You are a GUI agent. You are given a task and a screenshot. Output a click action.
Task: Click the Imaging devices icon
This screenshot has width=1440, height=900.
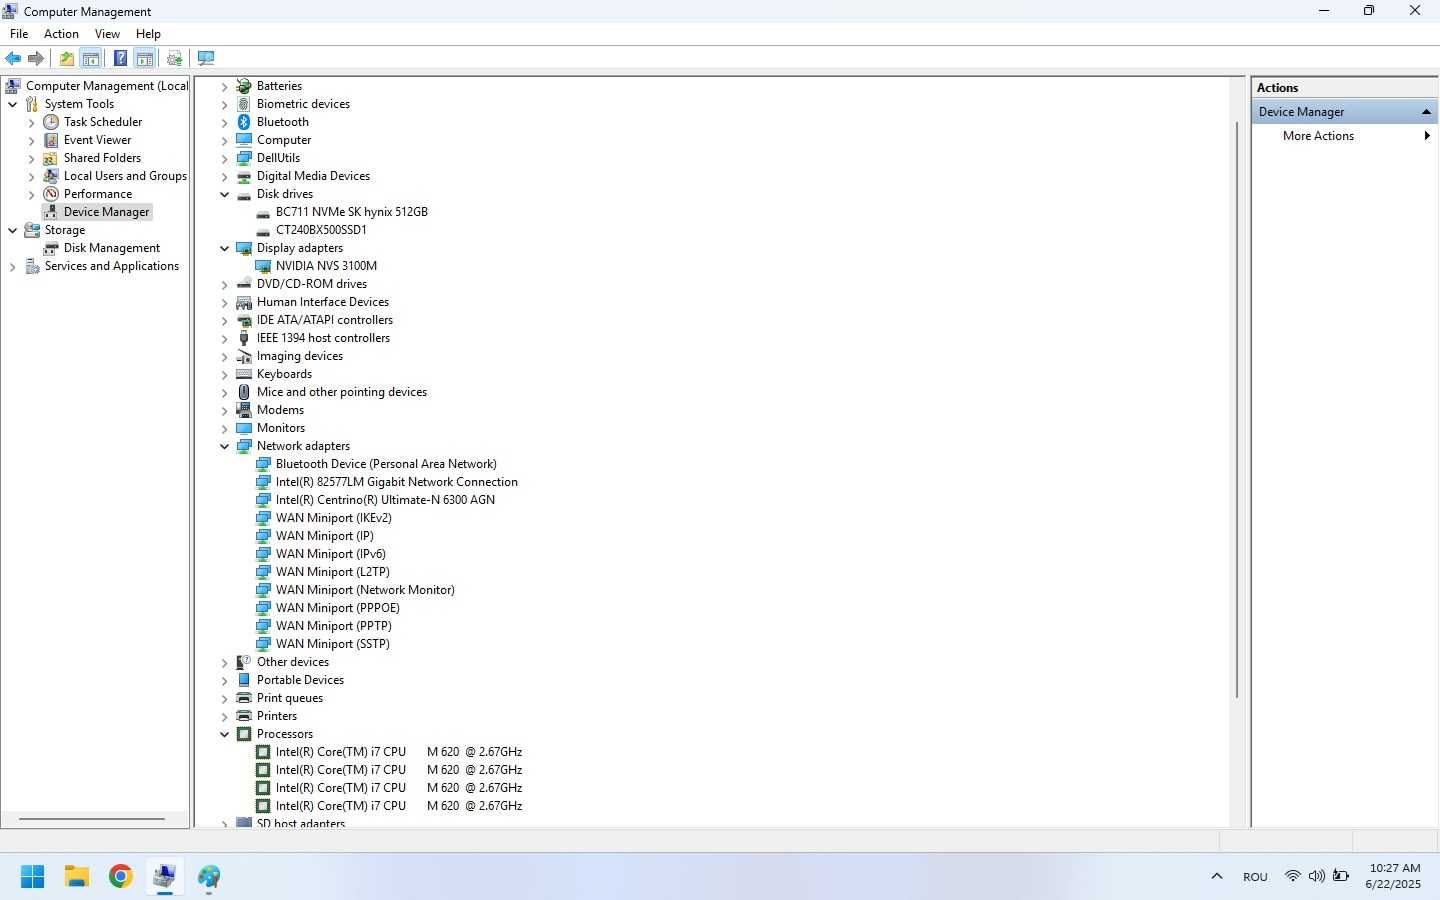[x=243, y=356]
